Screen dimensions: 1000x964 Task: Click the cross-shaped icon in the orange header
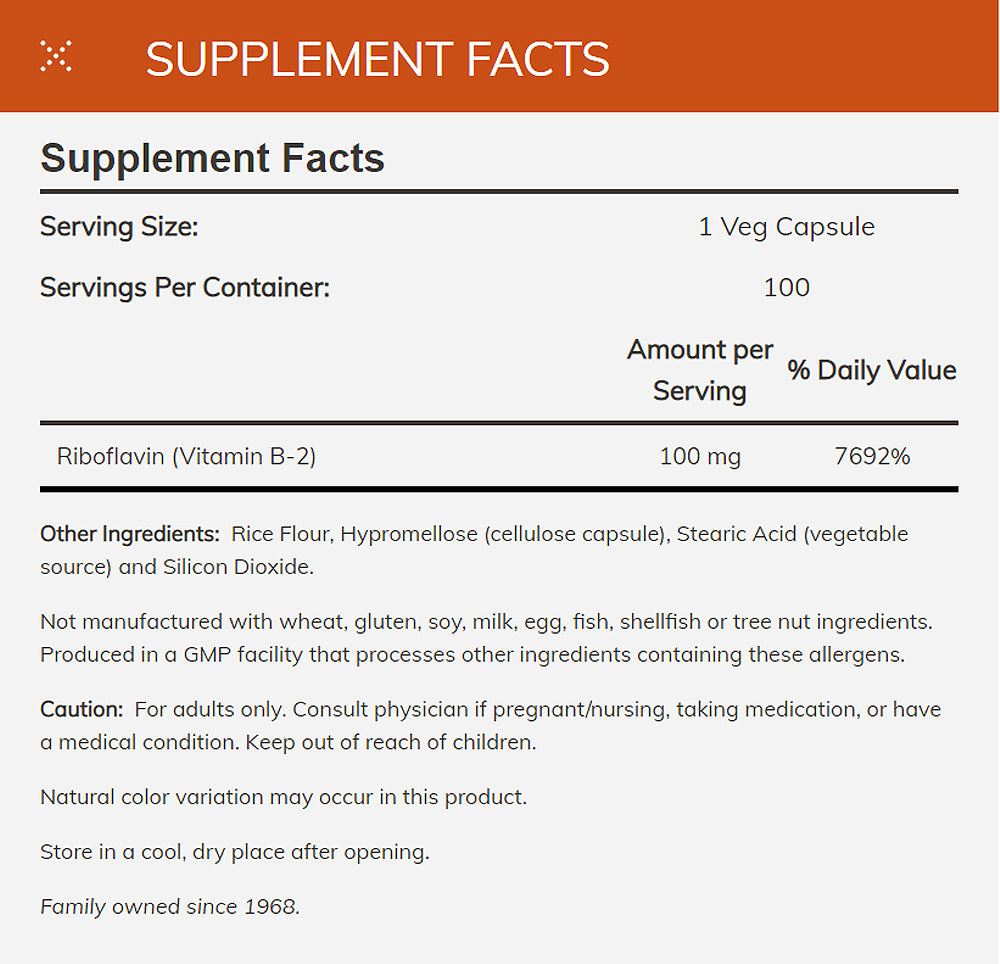(56, 57)
